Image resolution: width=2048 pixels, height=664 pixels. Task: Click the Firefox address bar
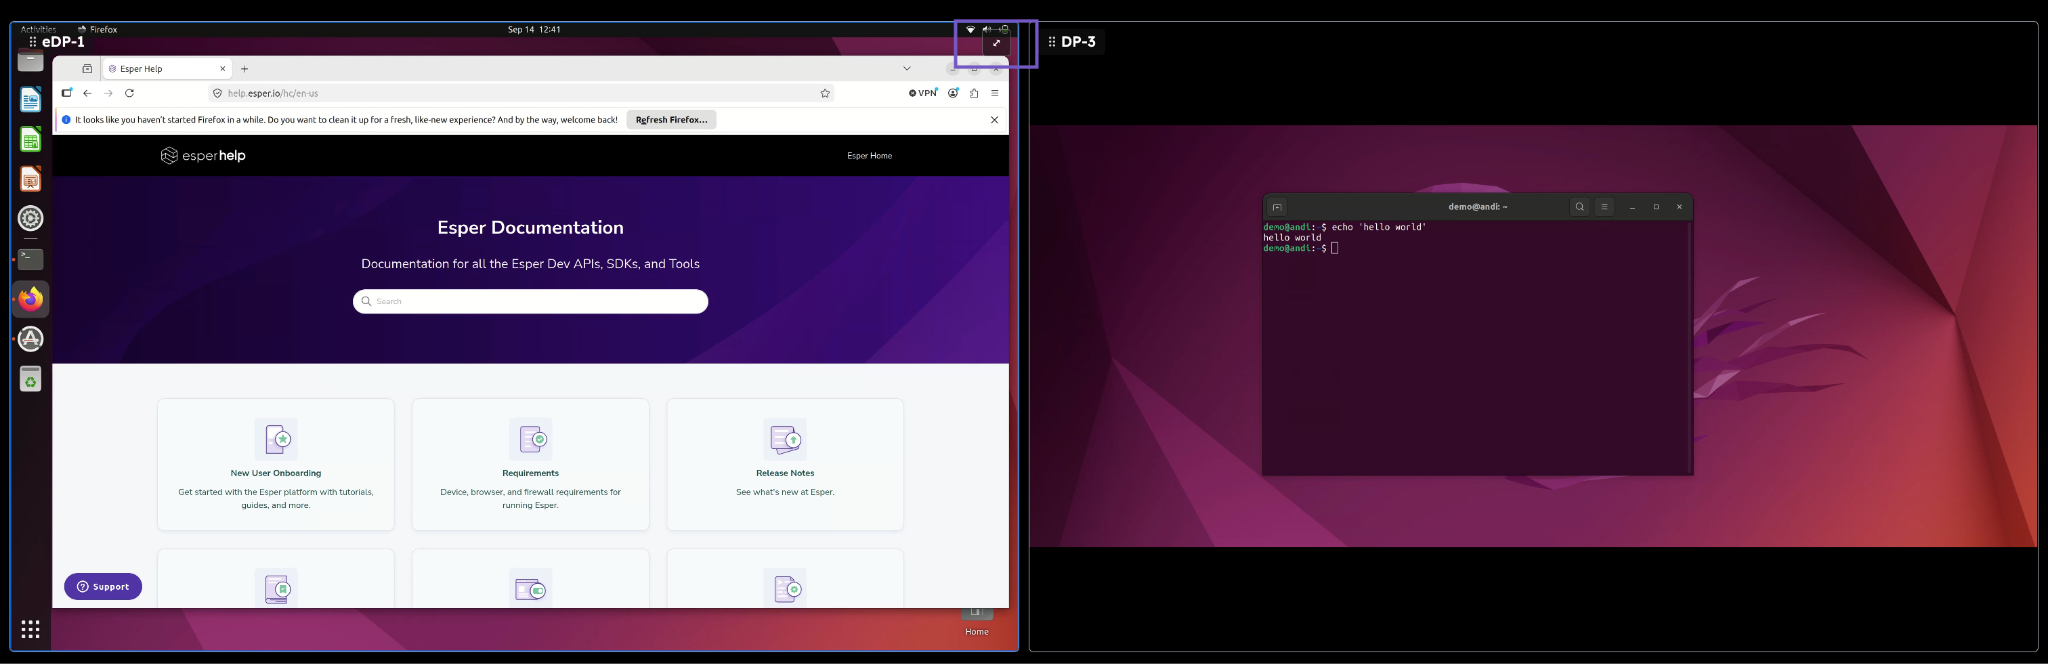[521, 93]
